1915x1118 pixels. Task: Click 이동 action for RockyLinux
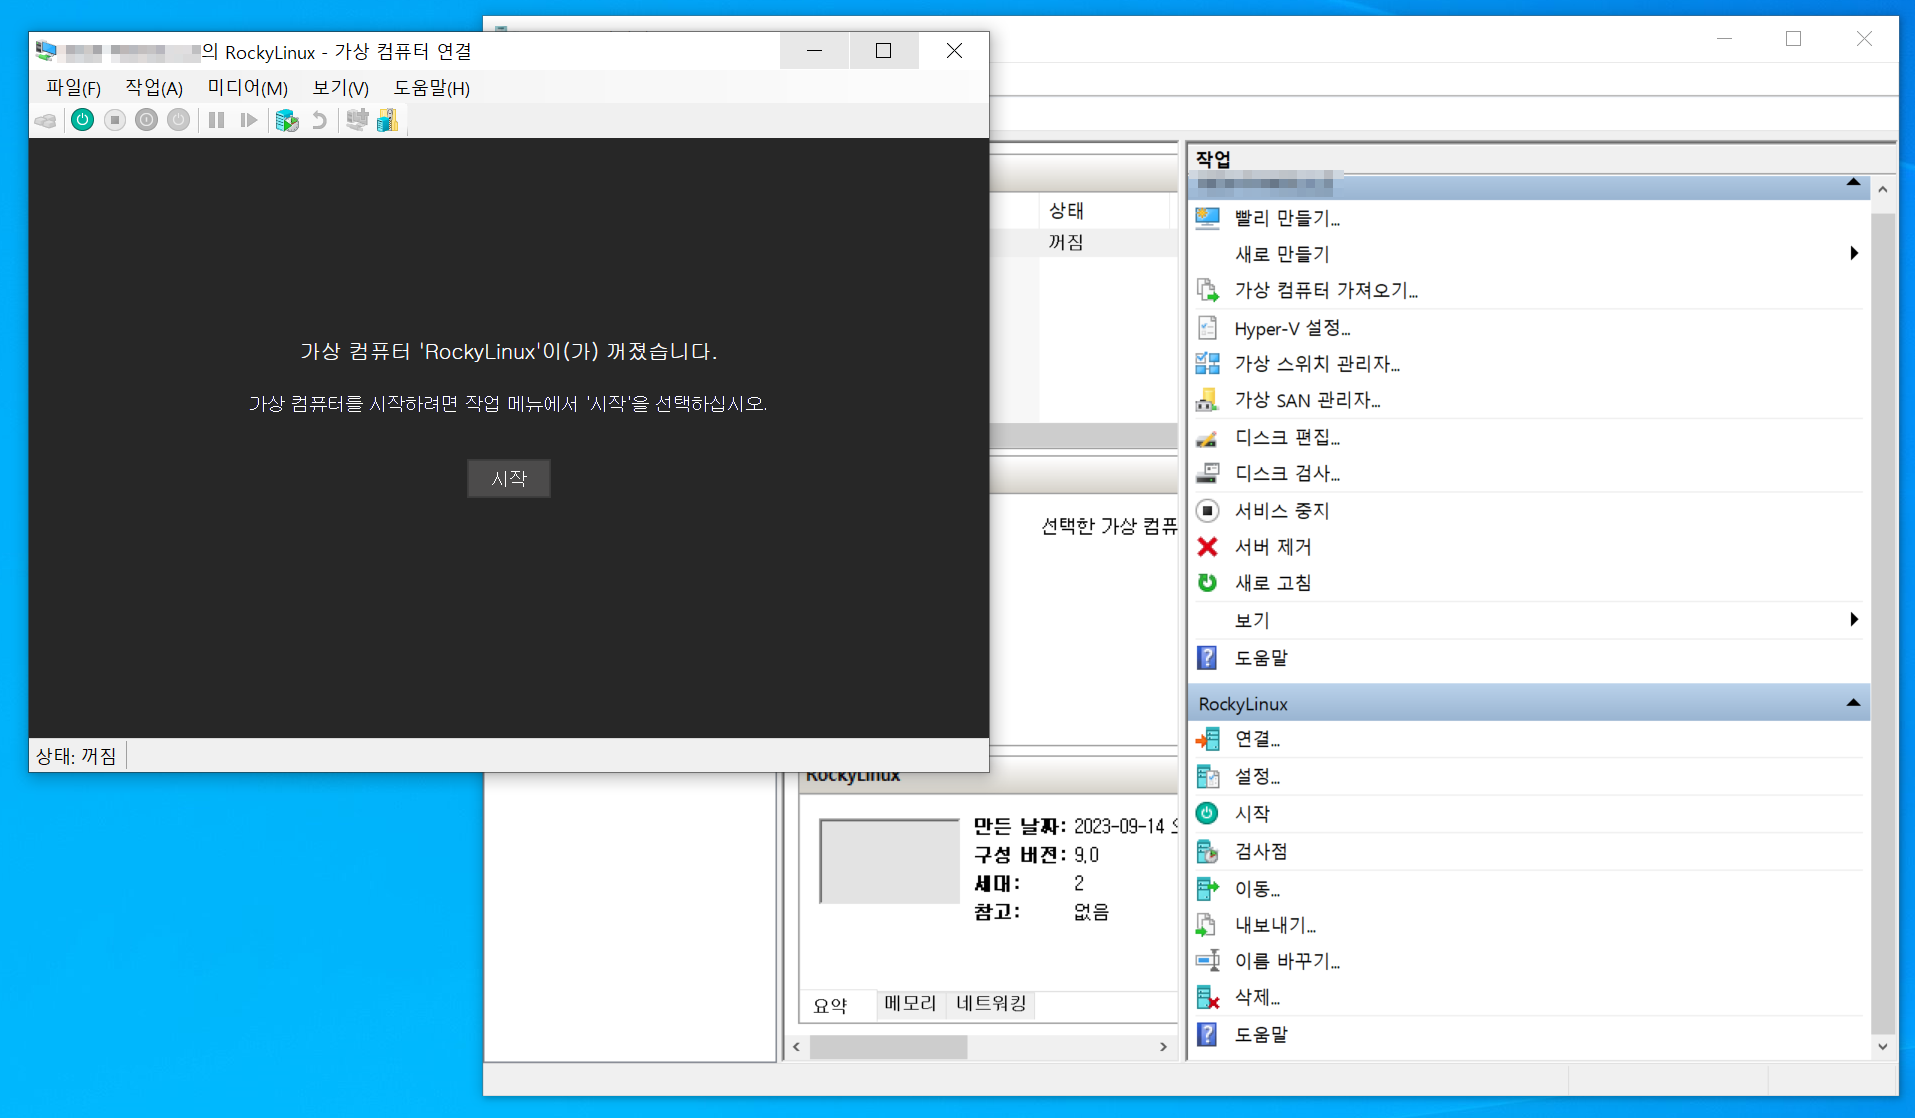click(x=1257, y=888)
